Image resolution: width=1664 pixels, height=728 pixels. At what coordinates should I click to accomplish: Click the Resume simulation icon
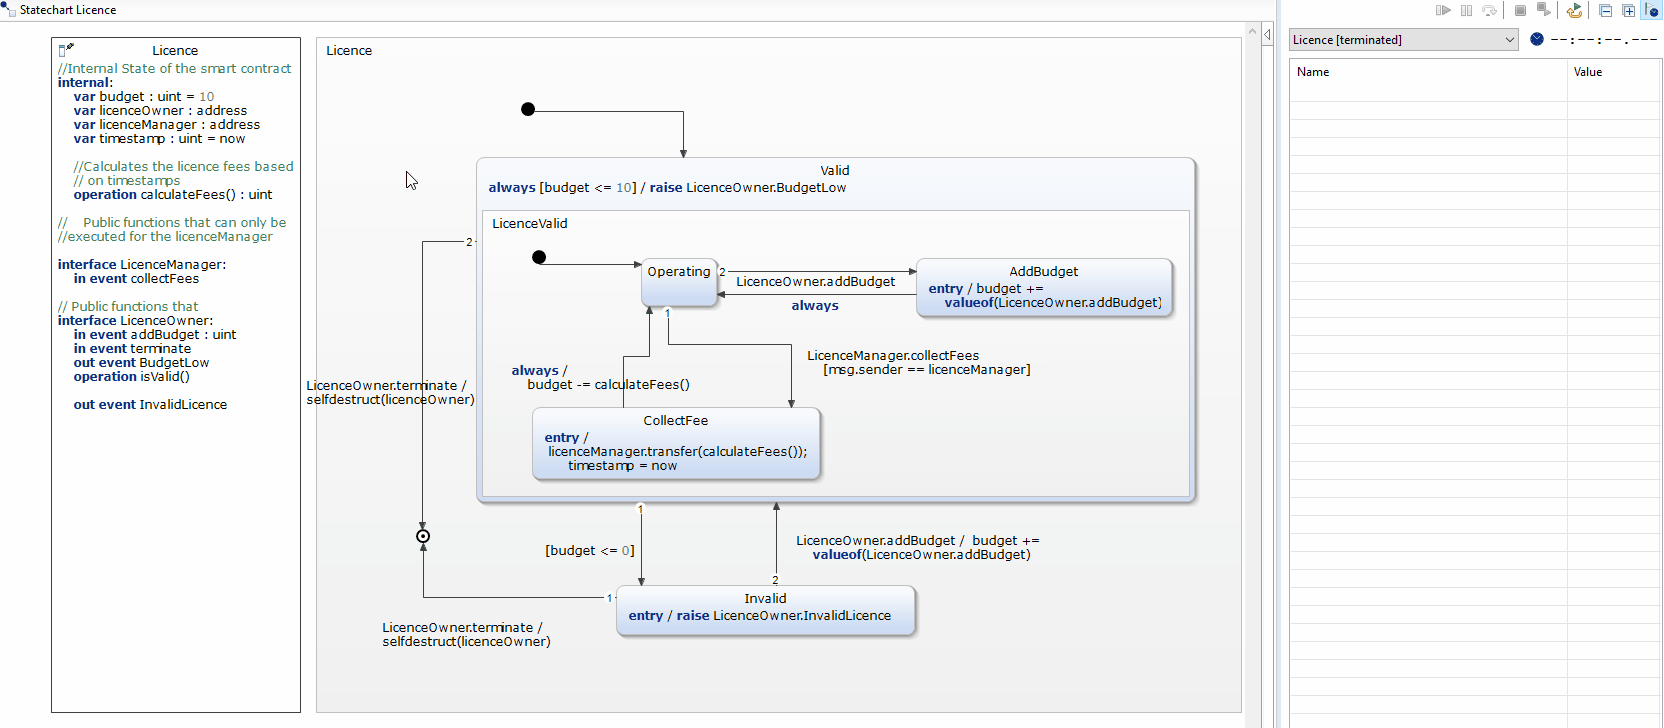click(x=1443, y=11)
